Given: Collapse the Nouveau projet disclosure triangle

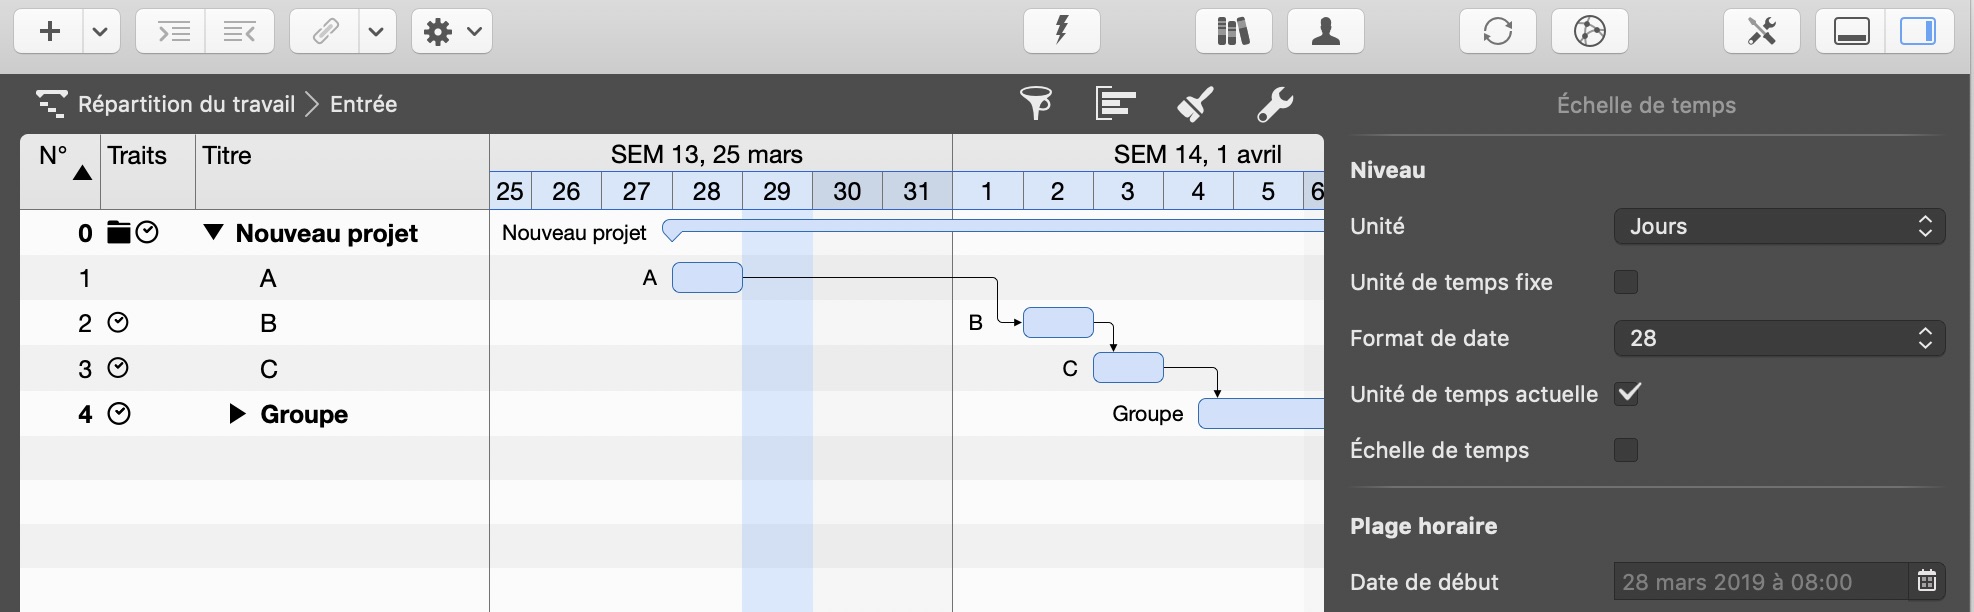Looking at the screenshot, I should [213, 232].
